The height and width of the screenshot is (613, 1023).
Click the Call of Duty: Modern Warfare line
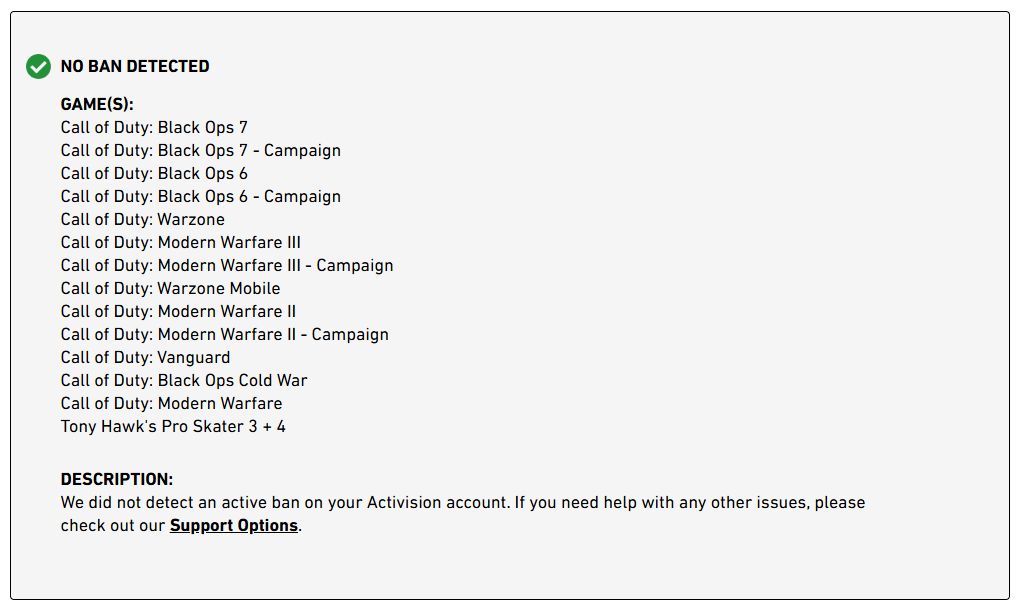171,404
